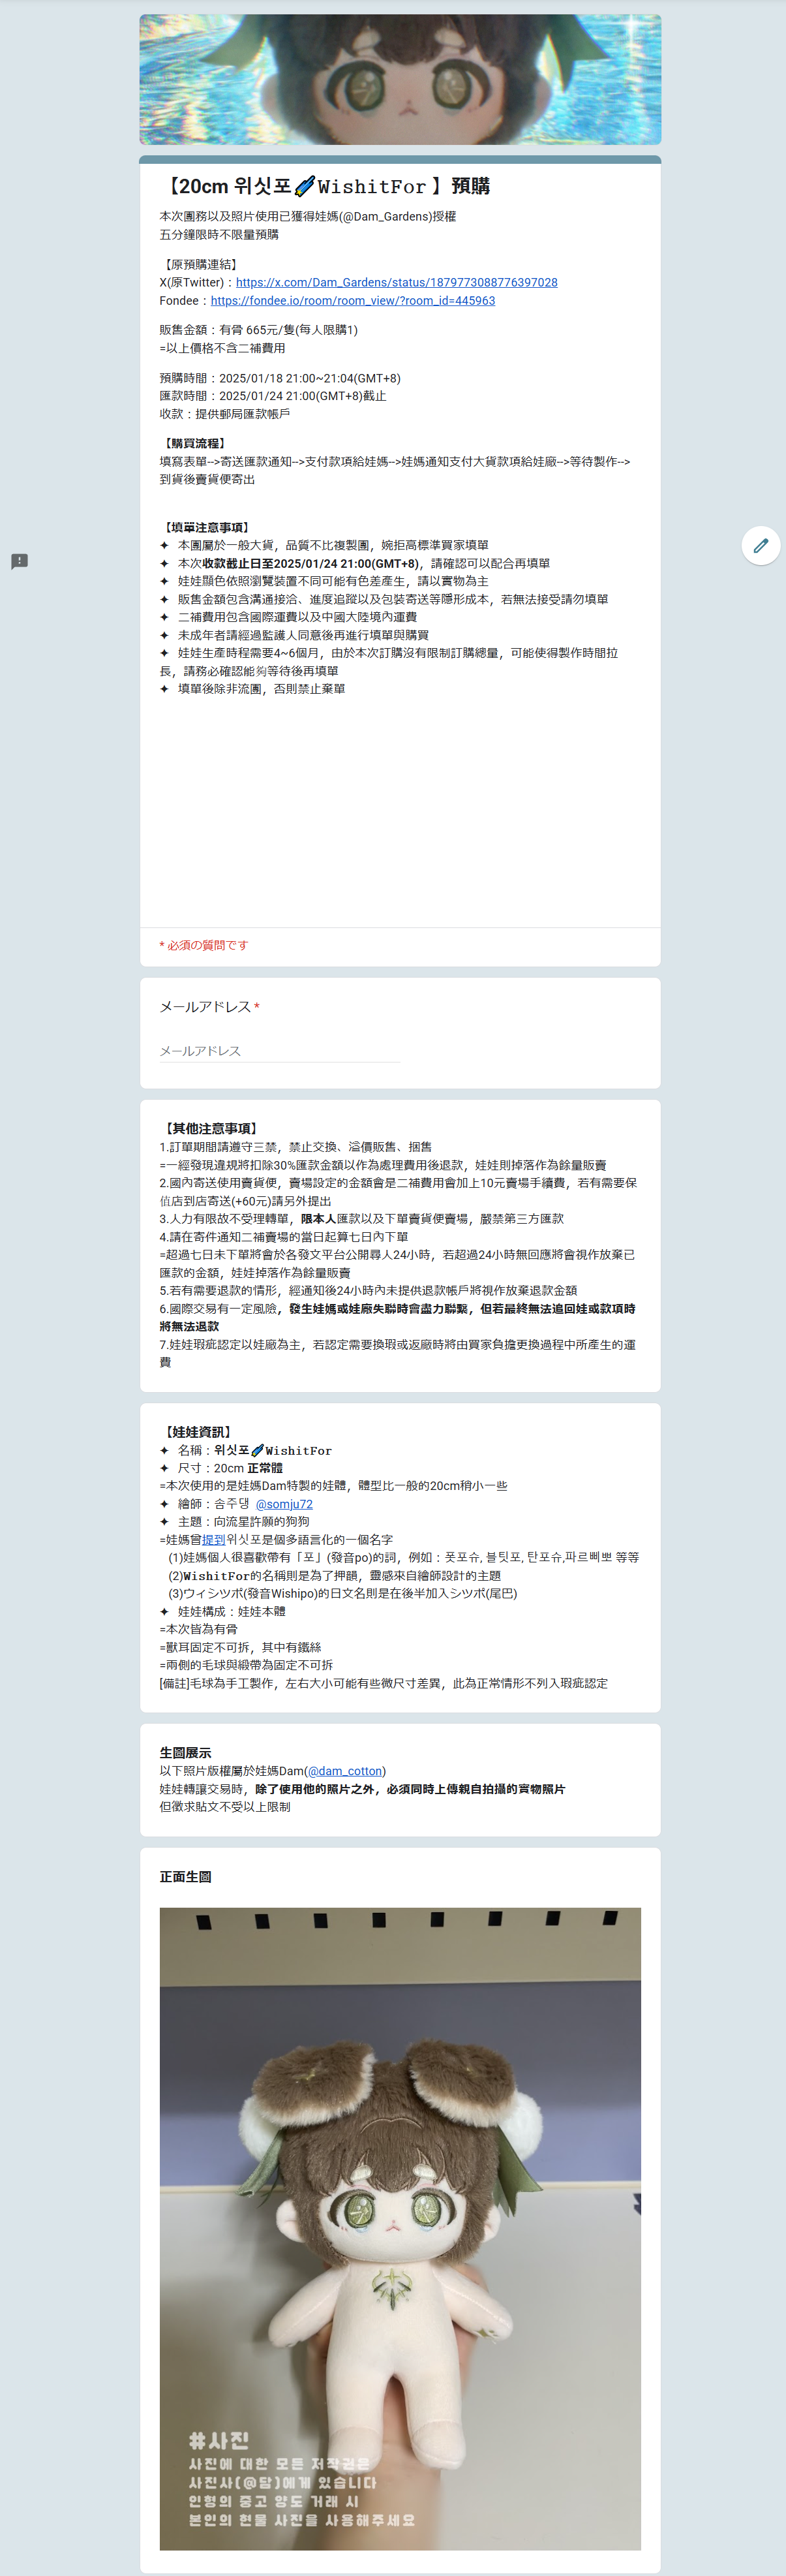Open the Fondee room_view link
The image size is (786, 2576).
(353, 300)
